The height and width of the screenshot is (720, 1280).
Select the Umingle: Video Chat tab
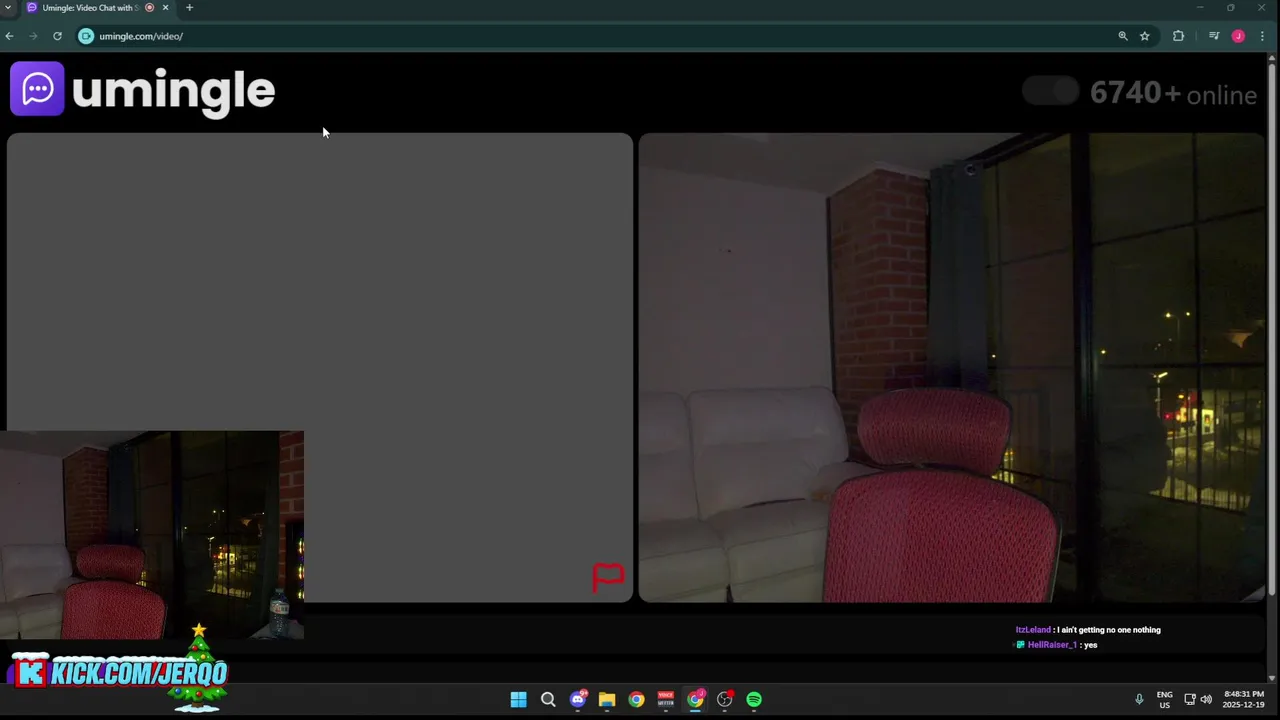click(90, 8)
